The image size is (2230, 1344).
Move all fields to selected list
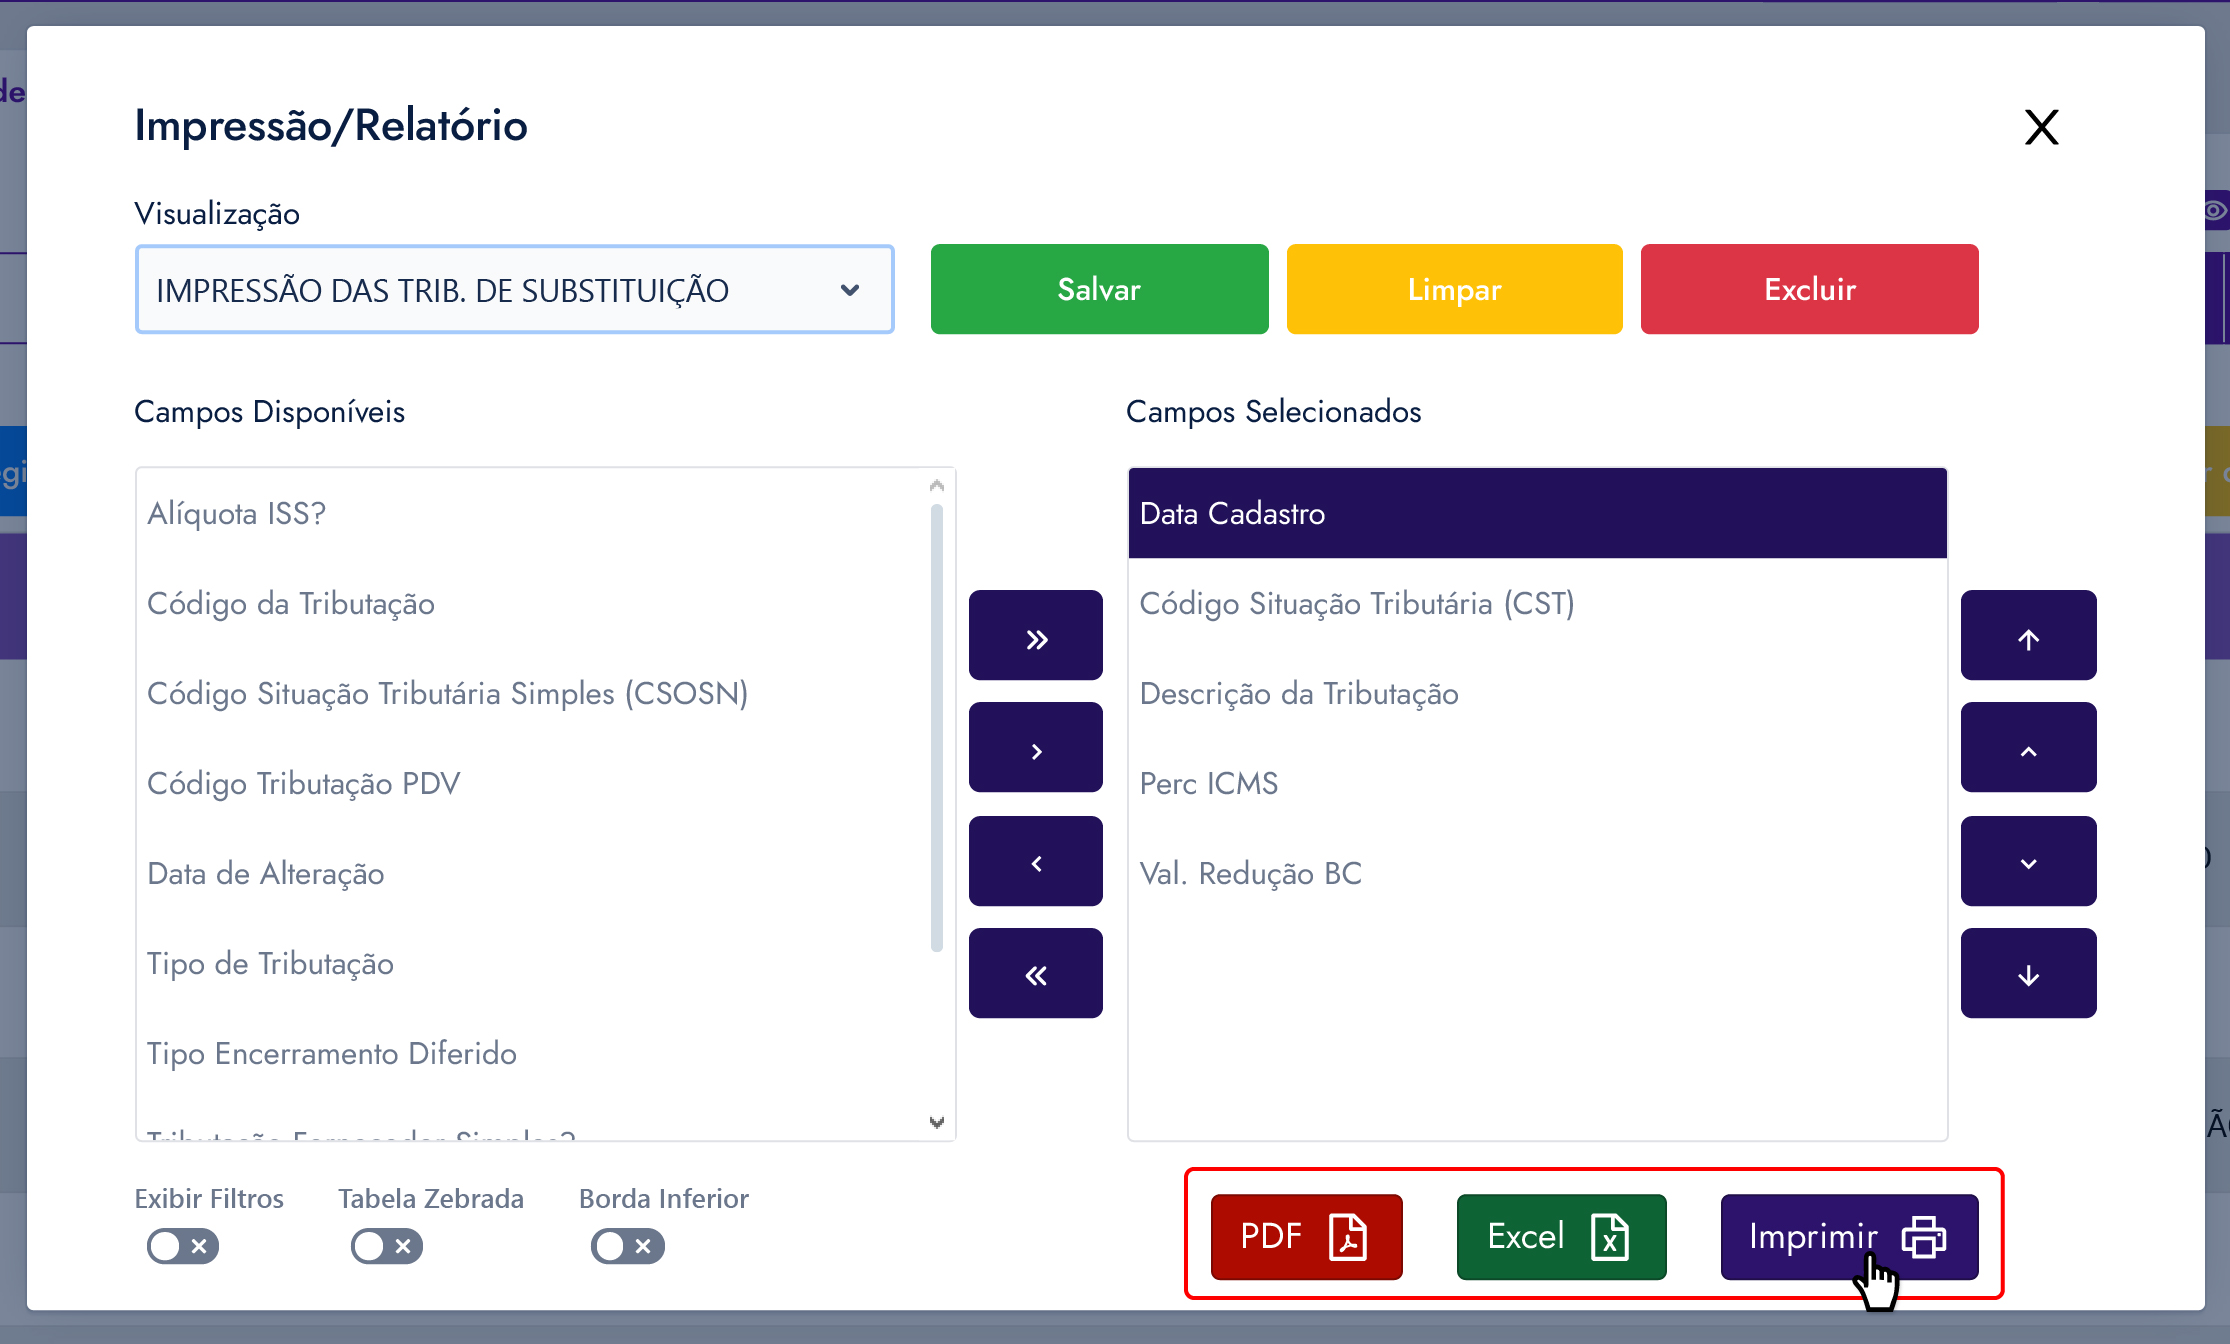pyautogui.click(x=1035, y=637)
